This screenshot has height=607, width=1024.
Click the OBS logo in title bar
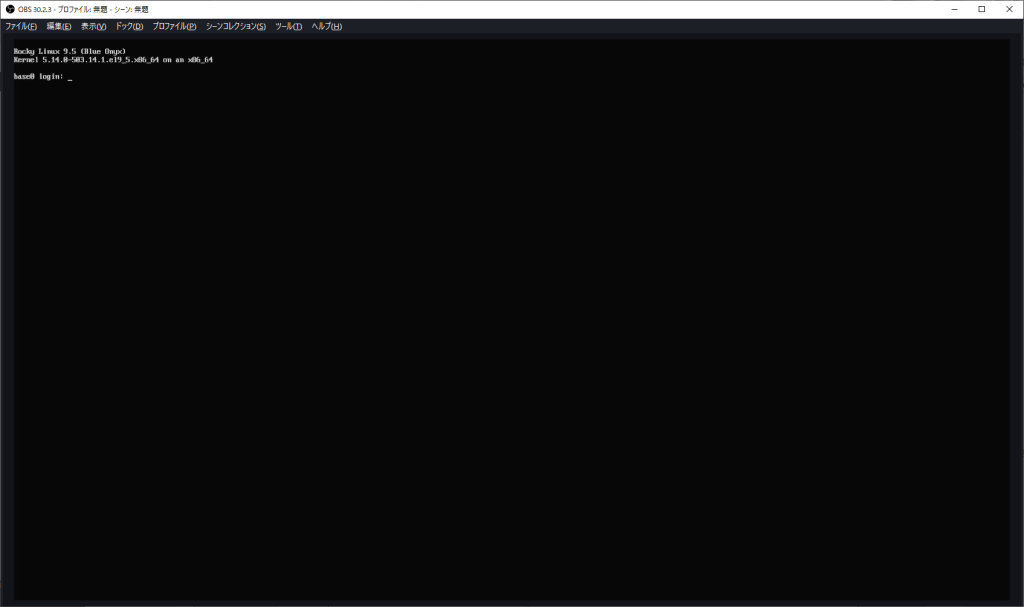(10, 9)
